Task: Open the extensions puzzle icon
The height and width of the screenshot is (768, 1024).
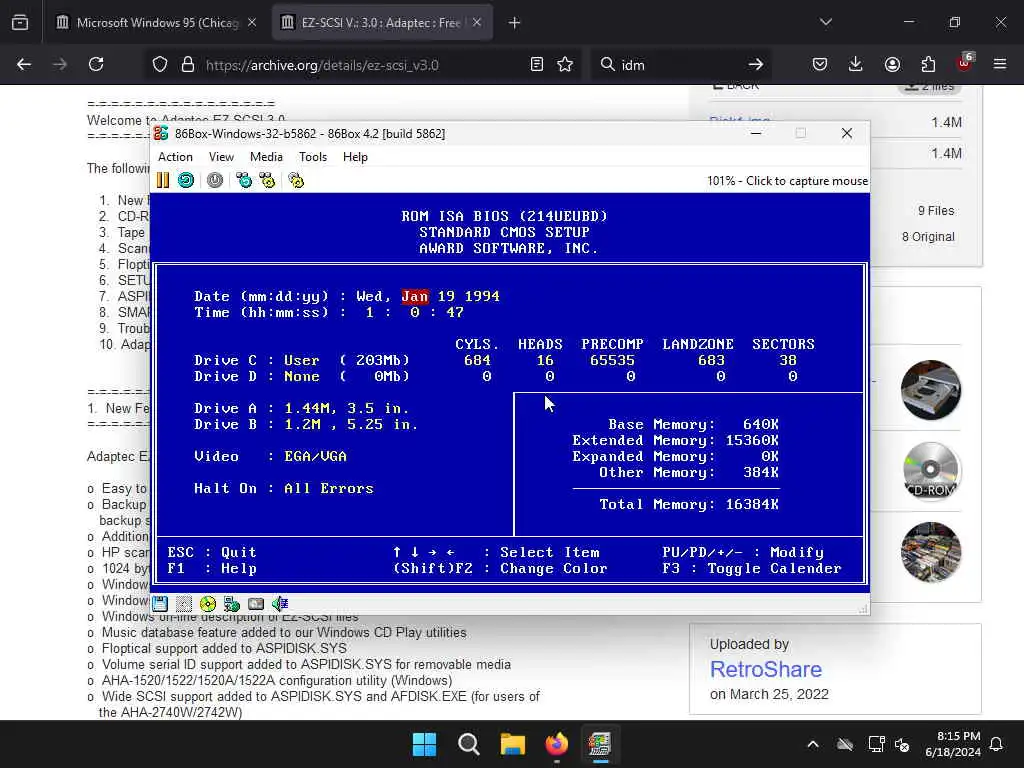Action: (928, 65)
